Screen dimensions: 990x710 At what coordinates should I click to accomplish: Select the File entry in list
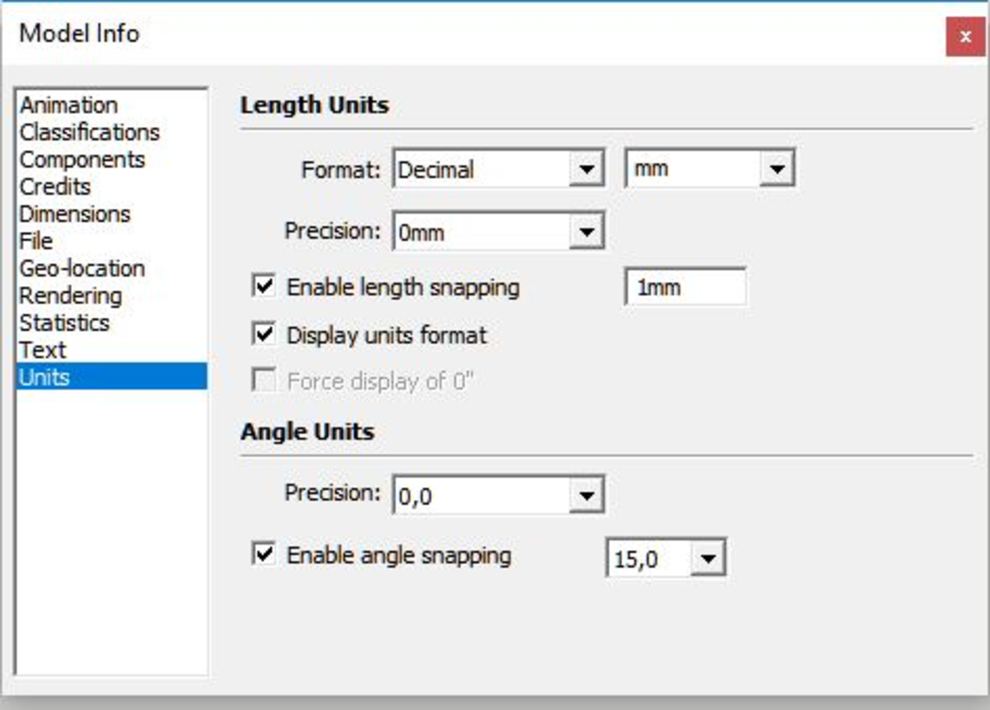[x=36, y=241]
